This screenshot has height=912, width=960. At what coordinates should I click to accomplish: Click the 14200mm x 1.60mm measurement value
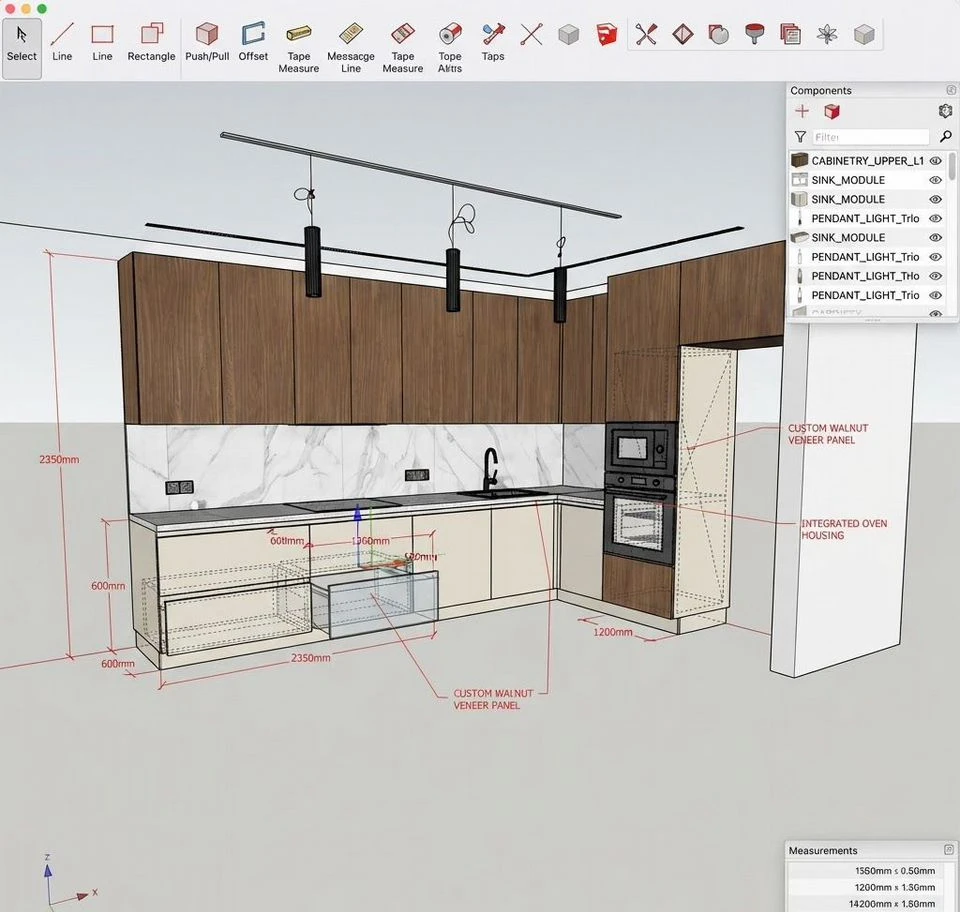tap(891, 903)
